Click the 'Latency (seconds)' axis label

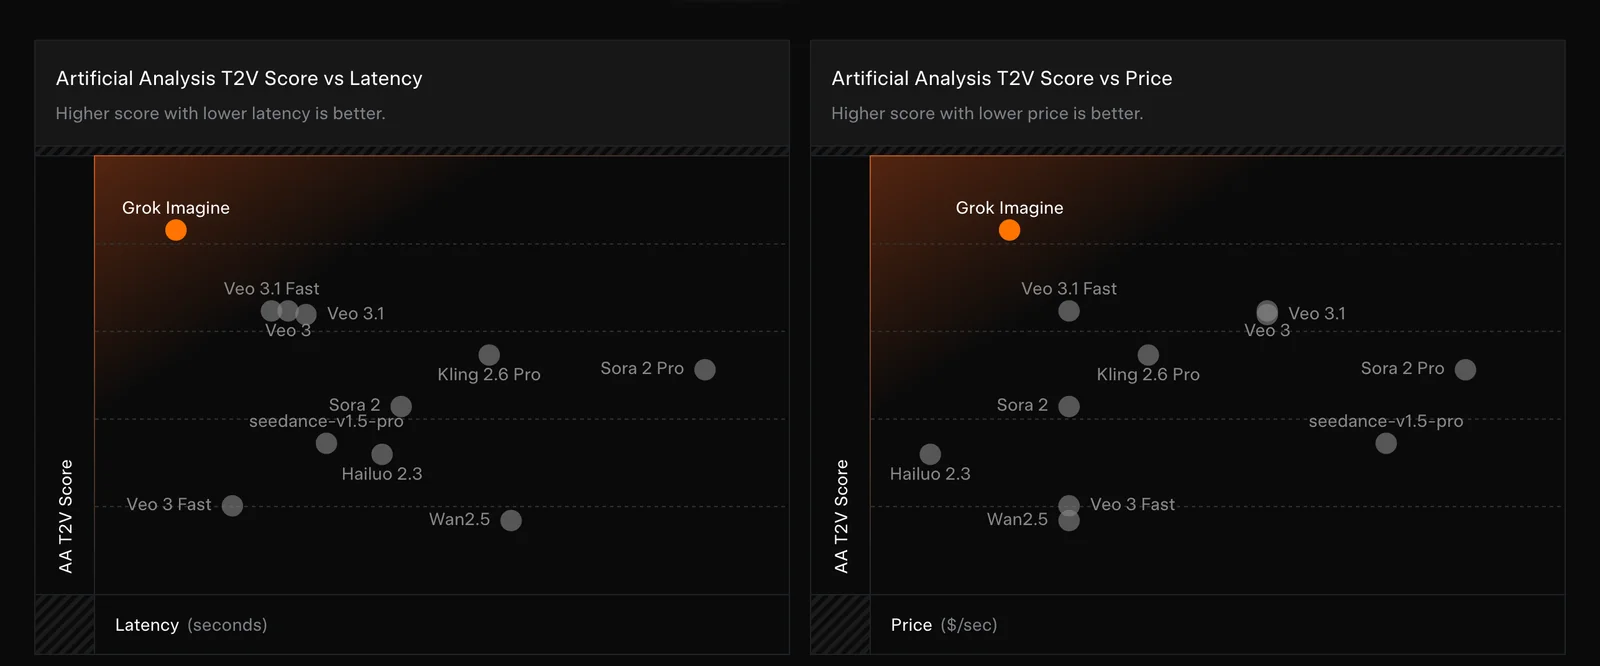(191, 625)
